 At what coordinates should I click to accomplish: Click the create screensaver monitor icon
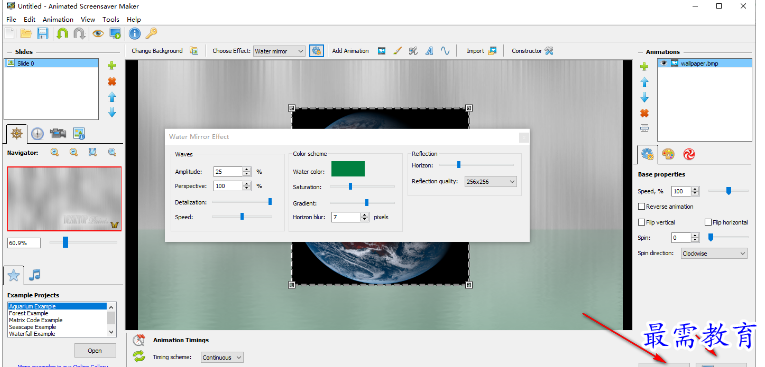pos(115,33)
